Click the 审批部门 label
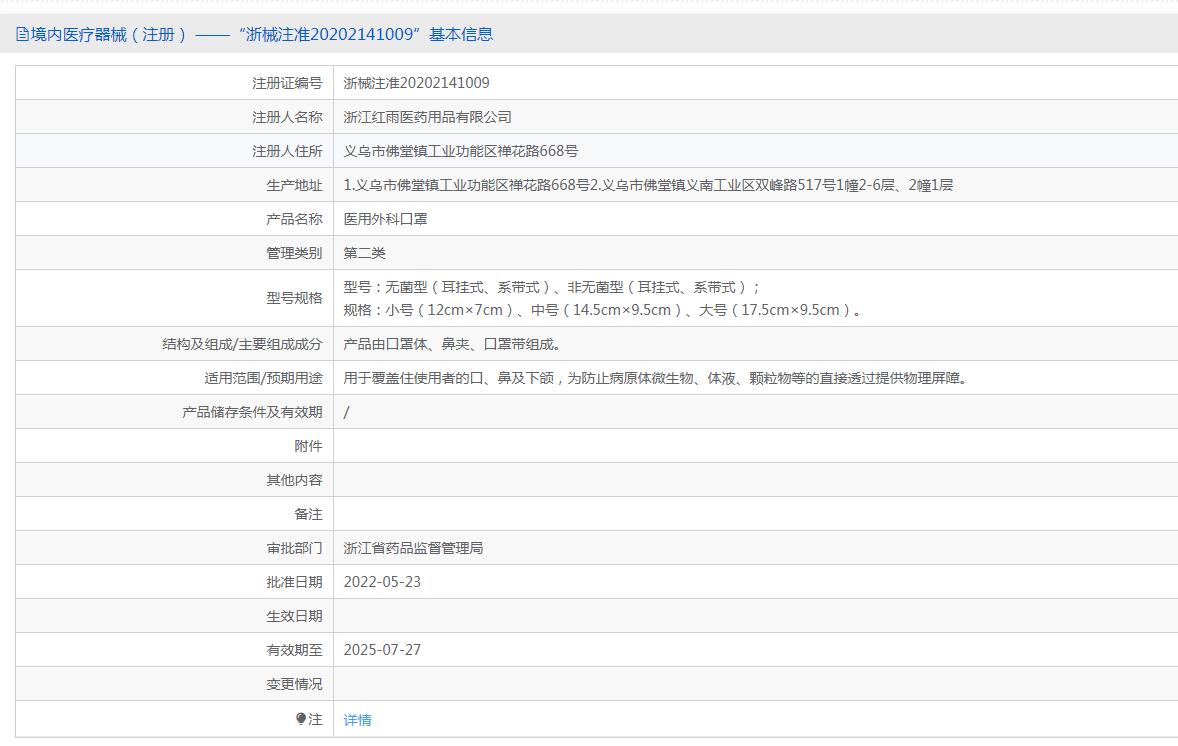The height and width of the screenshot is (746, 1178). 294,548
